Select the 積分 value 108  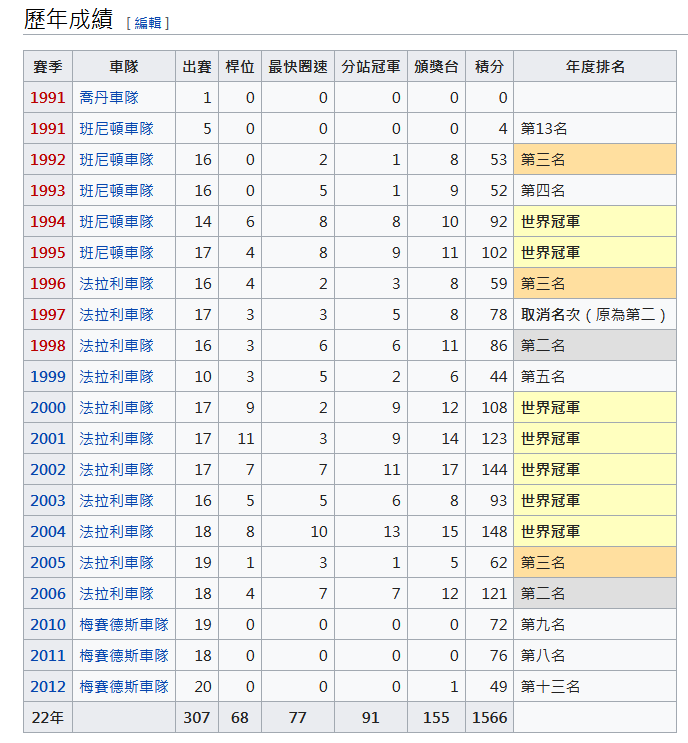pyautogui.click(x=489, y=408)
